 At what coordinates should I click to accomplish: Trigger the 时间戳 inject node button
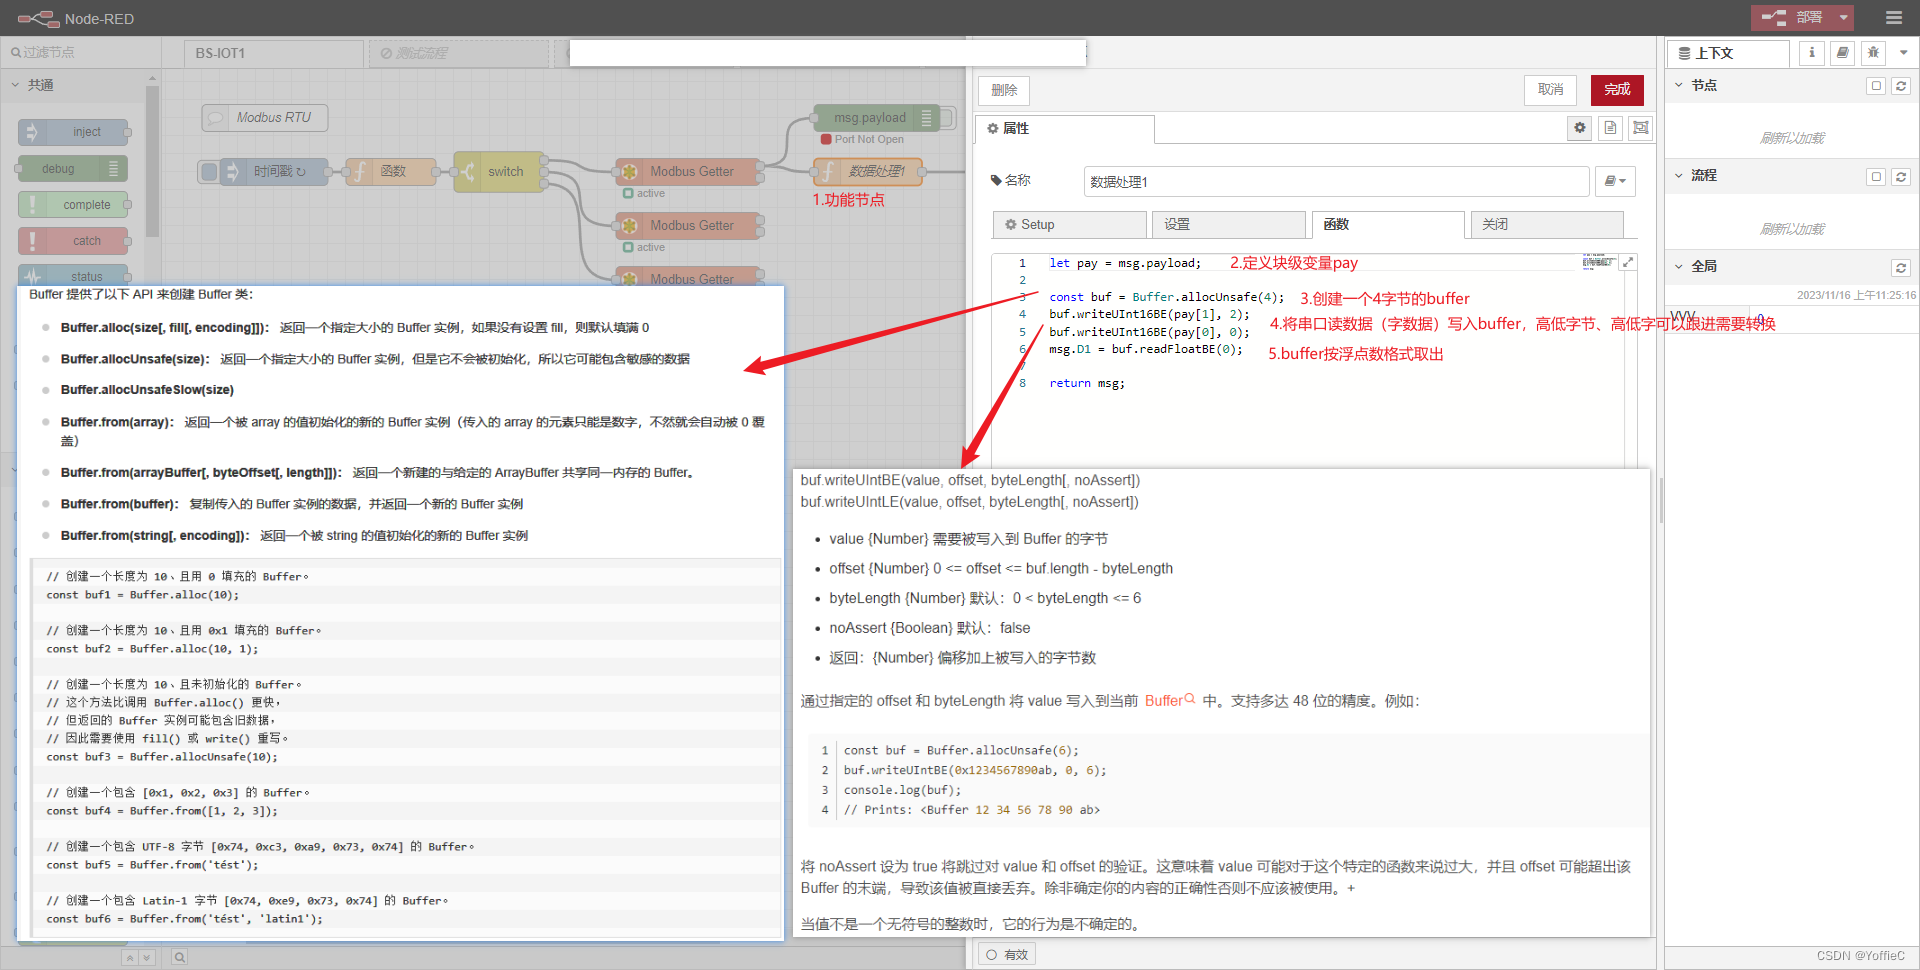pyautogui.click(x=208, y=171)
